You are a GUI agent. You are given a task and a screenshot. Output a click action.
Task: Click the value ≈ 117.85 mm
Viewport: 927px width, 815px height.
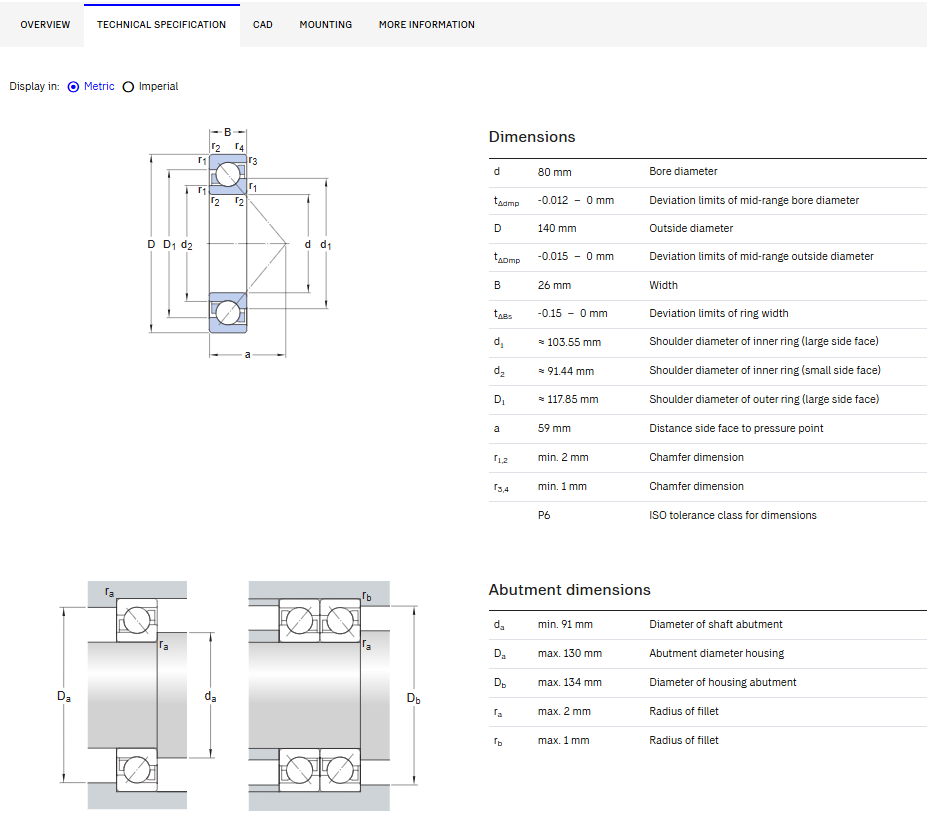click(x=568, y=400)
